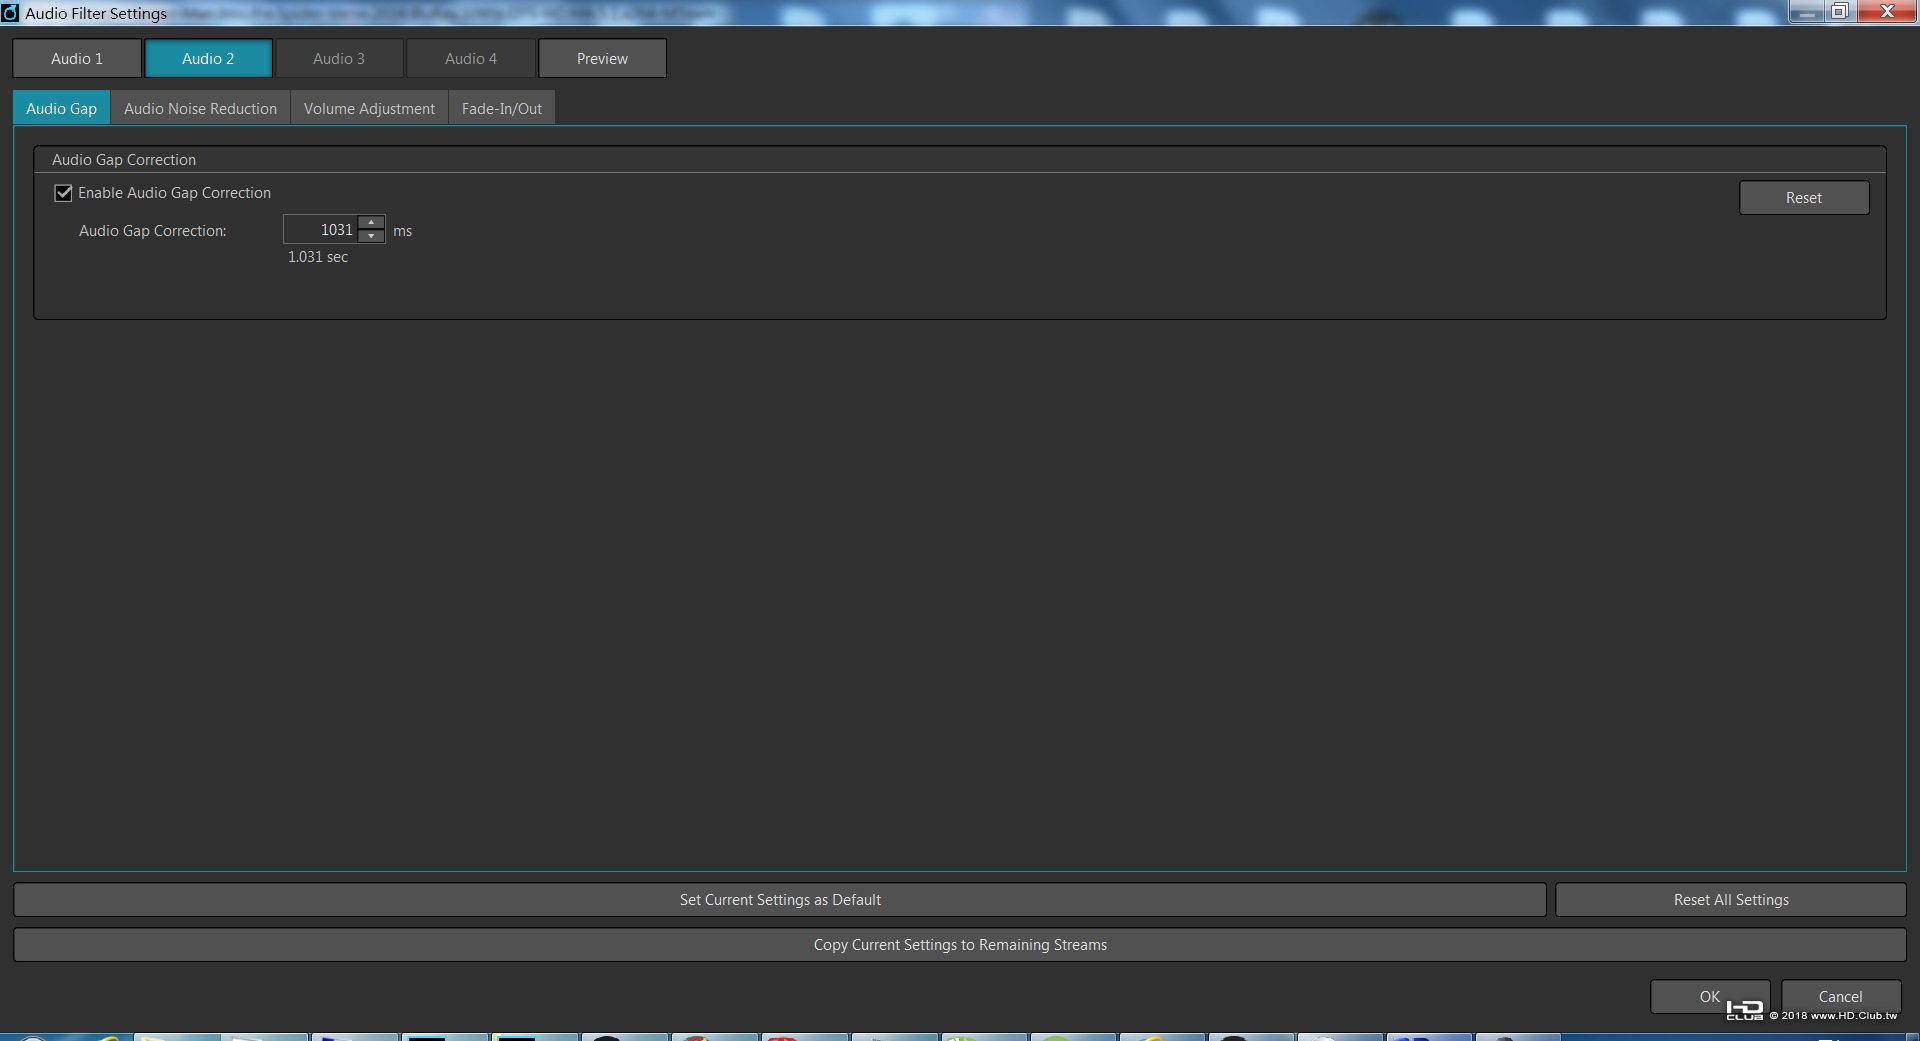Decrease gap correction with down arrow
The image size is (1920, 1041).
(x=372, y=236)
